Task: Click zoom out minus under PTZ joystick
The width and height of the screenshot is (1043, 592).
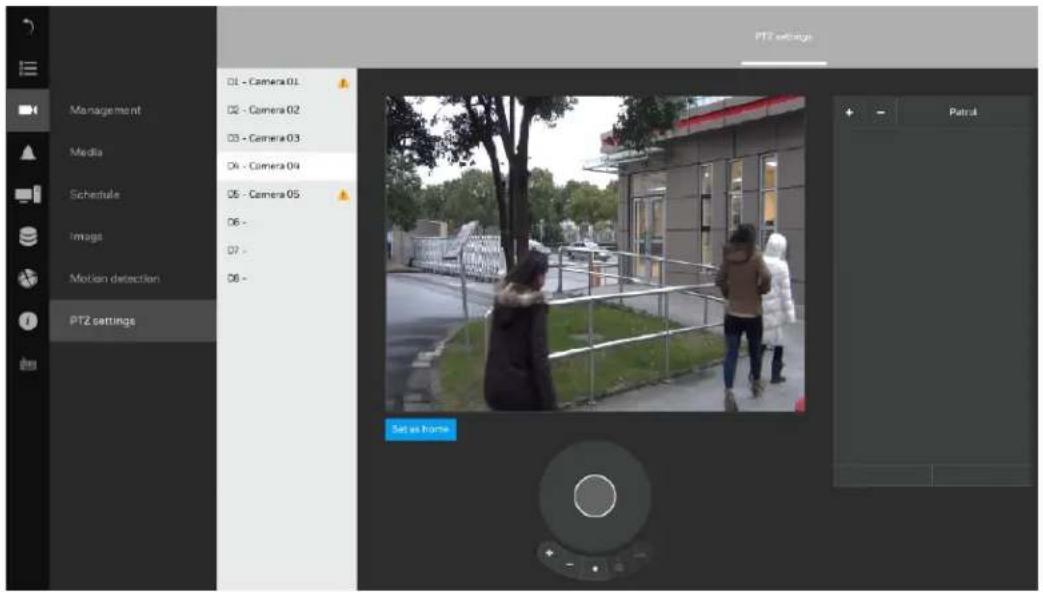Action: click(570, 565)
